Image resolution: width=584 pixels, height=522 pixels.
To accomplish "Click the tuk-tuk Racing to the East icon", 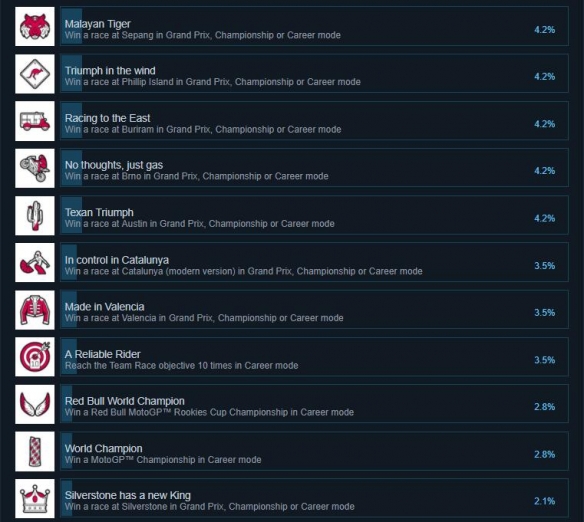I will tap(35, 121).
